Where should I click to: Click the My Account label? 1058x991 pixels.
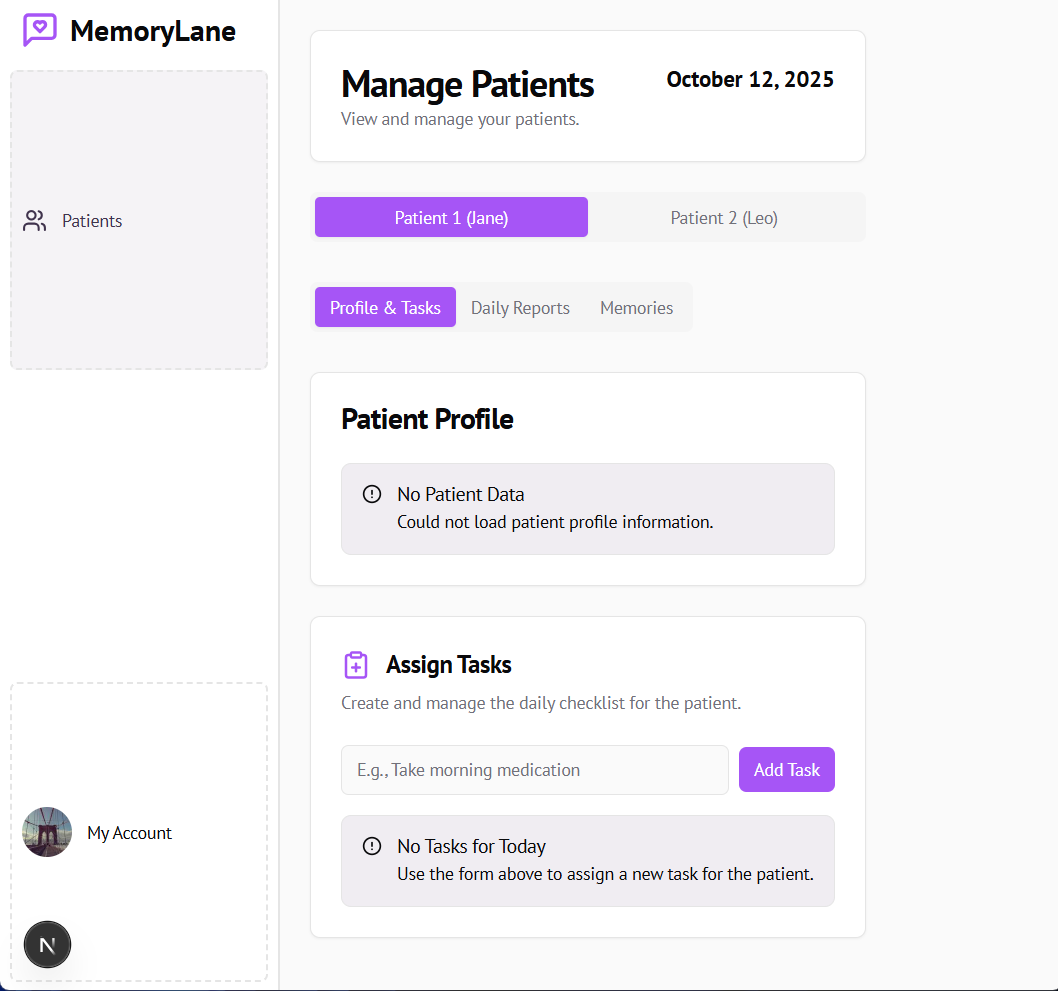(x=129, y=833)
